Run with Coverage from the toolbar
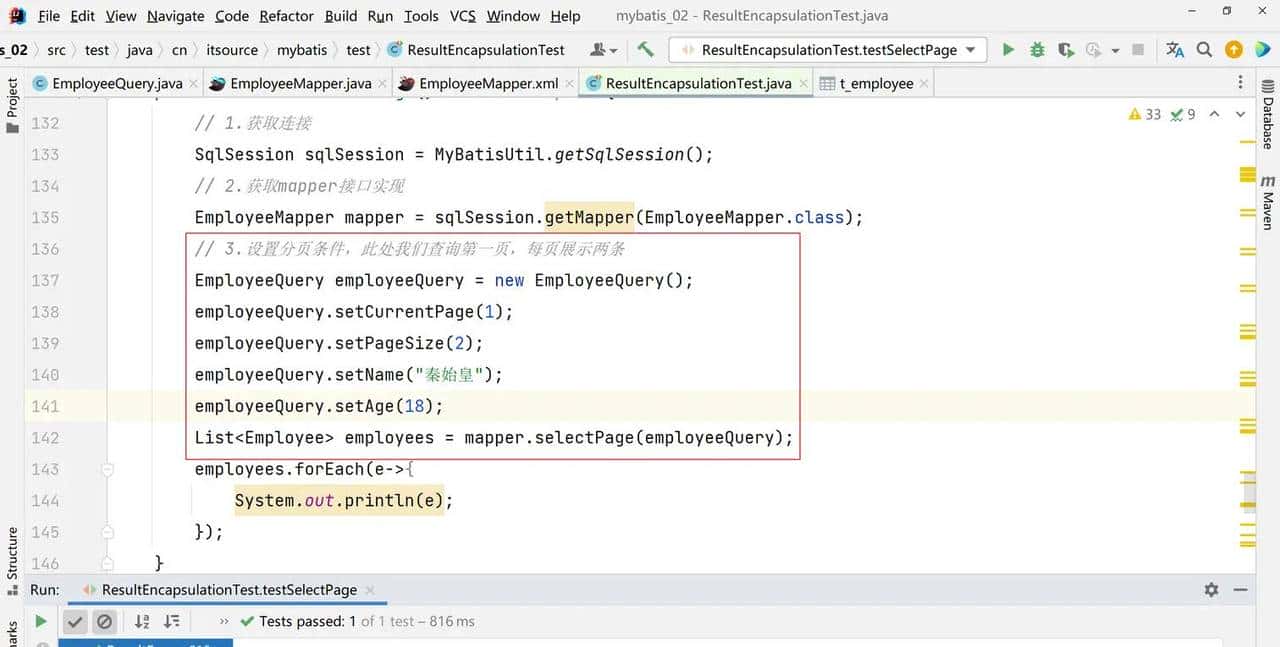Image resolution: width=1280 pixels, height=647 pixels. coord(1066,50)
